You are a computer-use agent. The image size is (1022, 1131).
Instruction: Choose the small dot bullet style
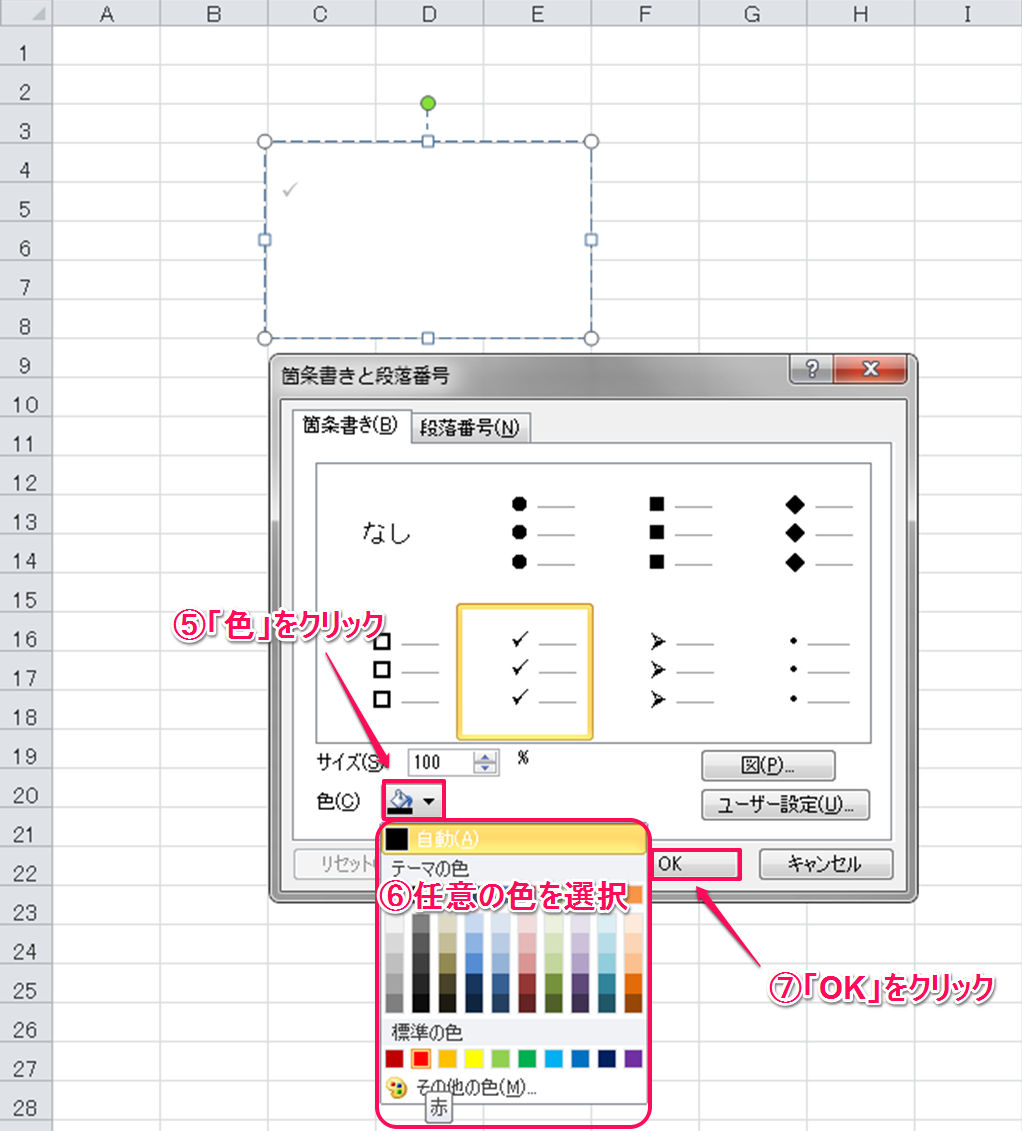coord(817,671)
